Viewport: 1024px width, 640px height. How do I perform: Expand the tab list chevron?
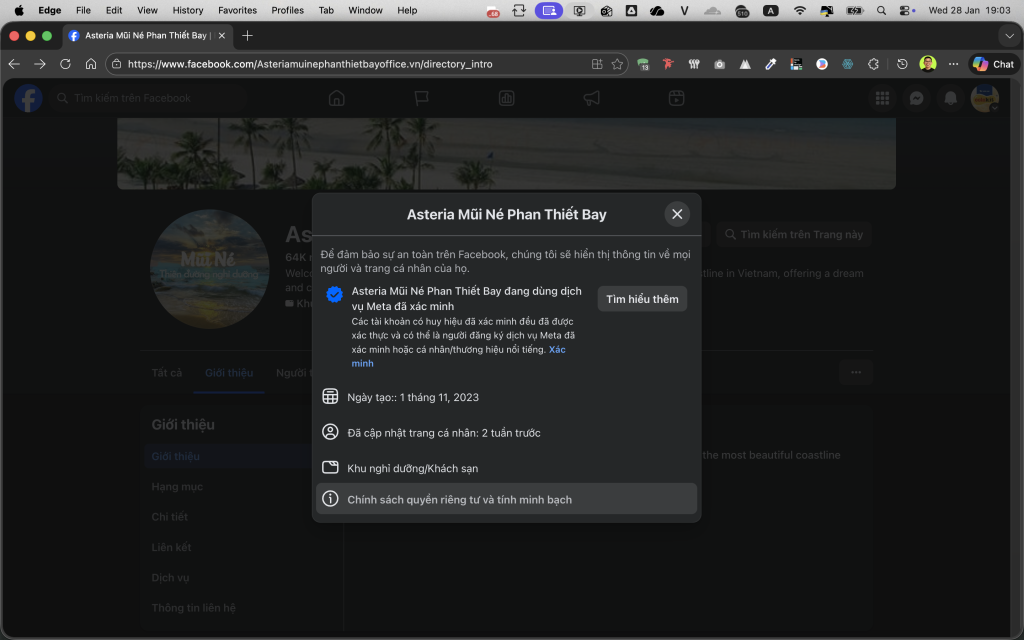pos(1008,35)
